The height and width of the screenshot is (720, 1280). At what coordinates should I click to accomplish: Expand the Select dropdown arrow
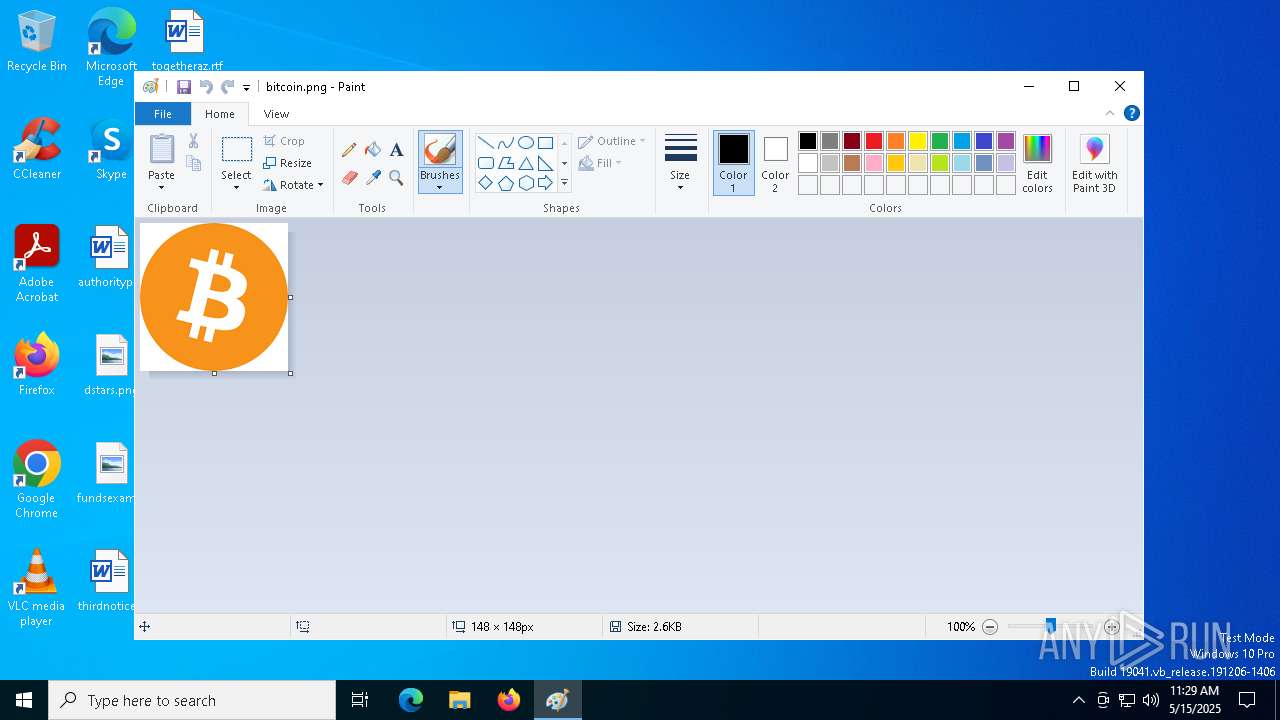click(x=236, y=187)
